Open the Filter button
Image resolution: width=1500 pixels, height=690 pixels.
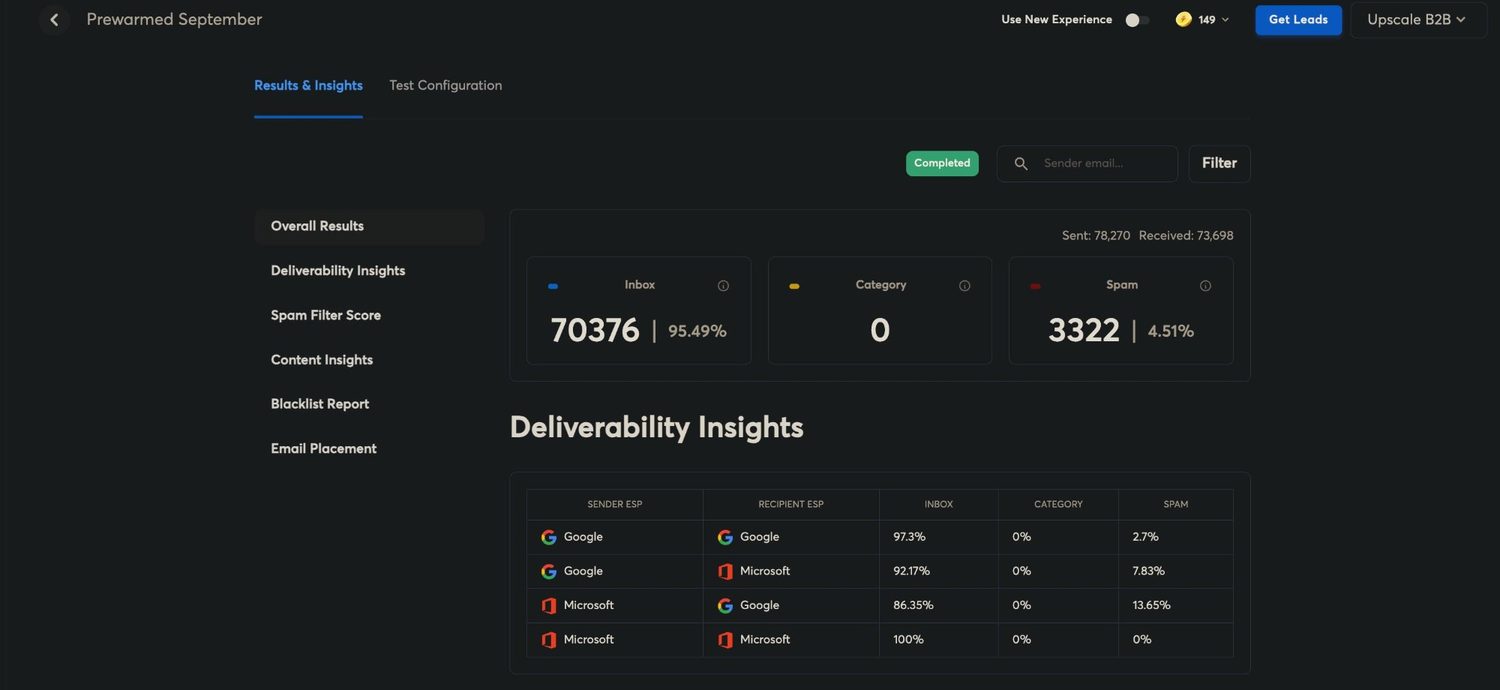(1219, 164)
